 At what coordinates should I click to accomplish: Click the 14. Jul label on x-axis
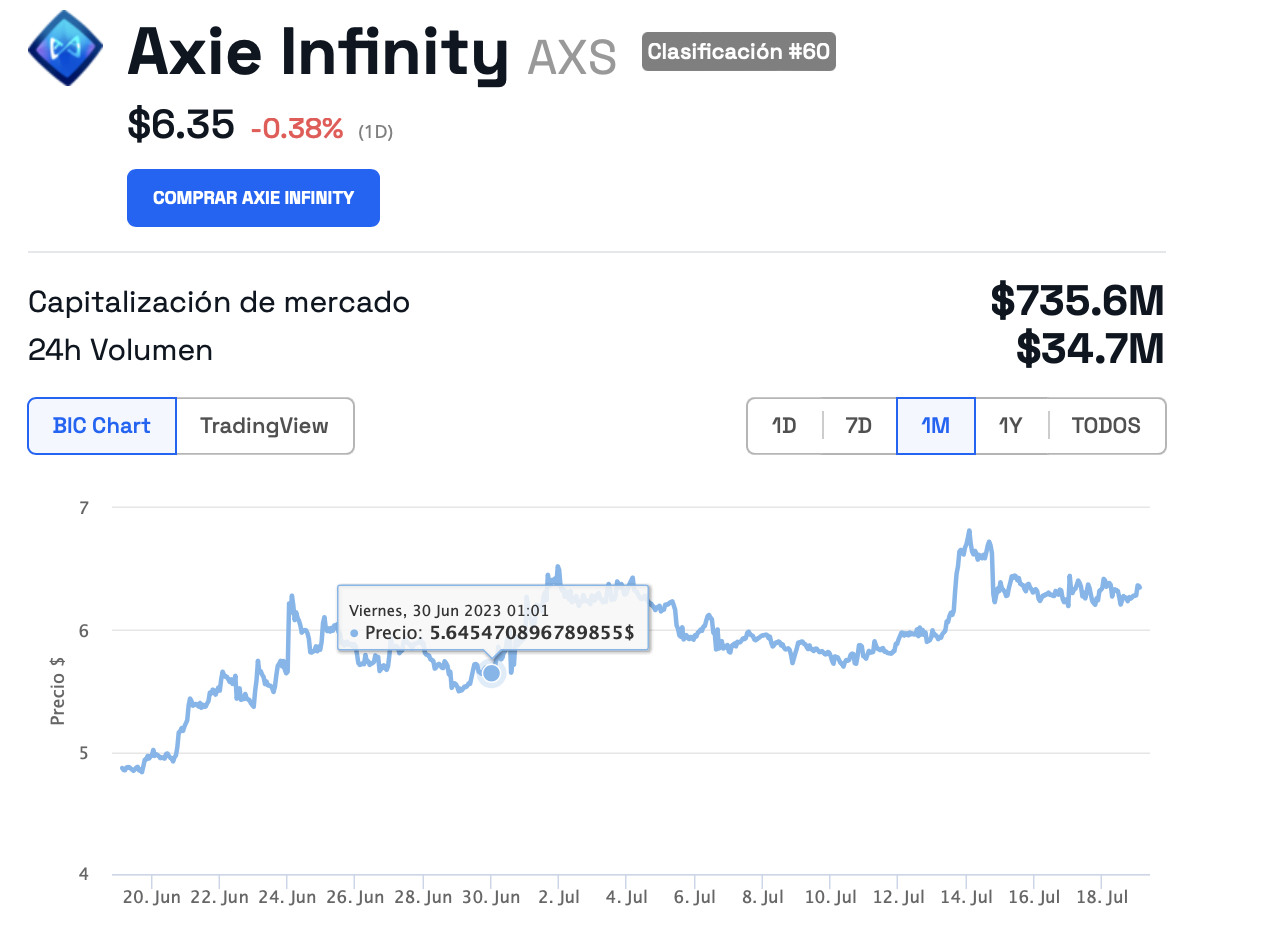tap(969, 898)
